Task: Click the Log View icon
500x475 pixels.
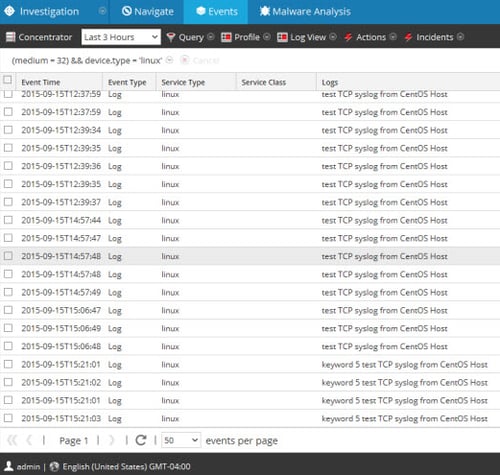Action: coord(282,37)
